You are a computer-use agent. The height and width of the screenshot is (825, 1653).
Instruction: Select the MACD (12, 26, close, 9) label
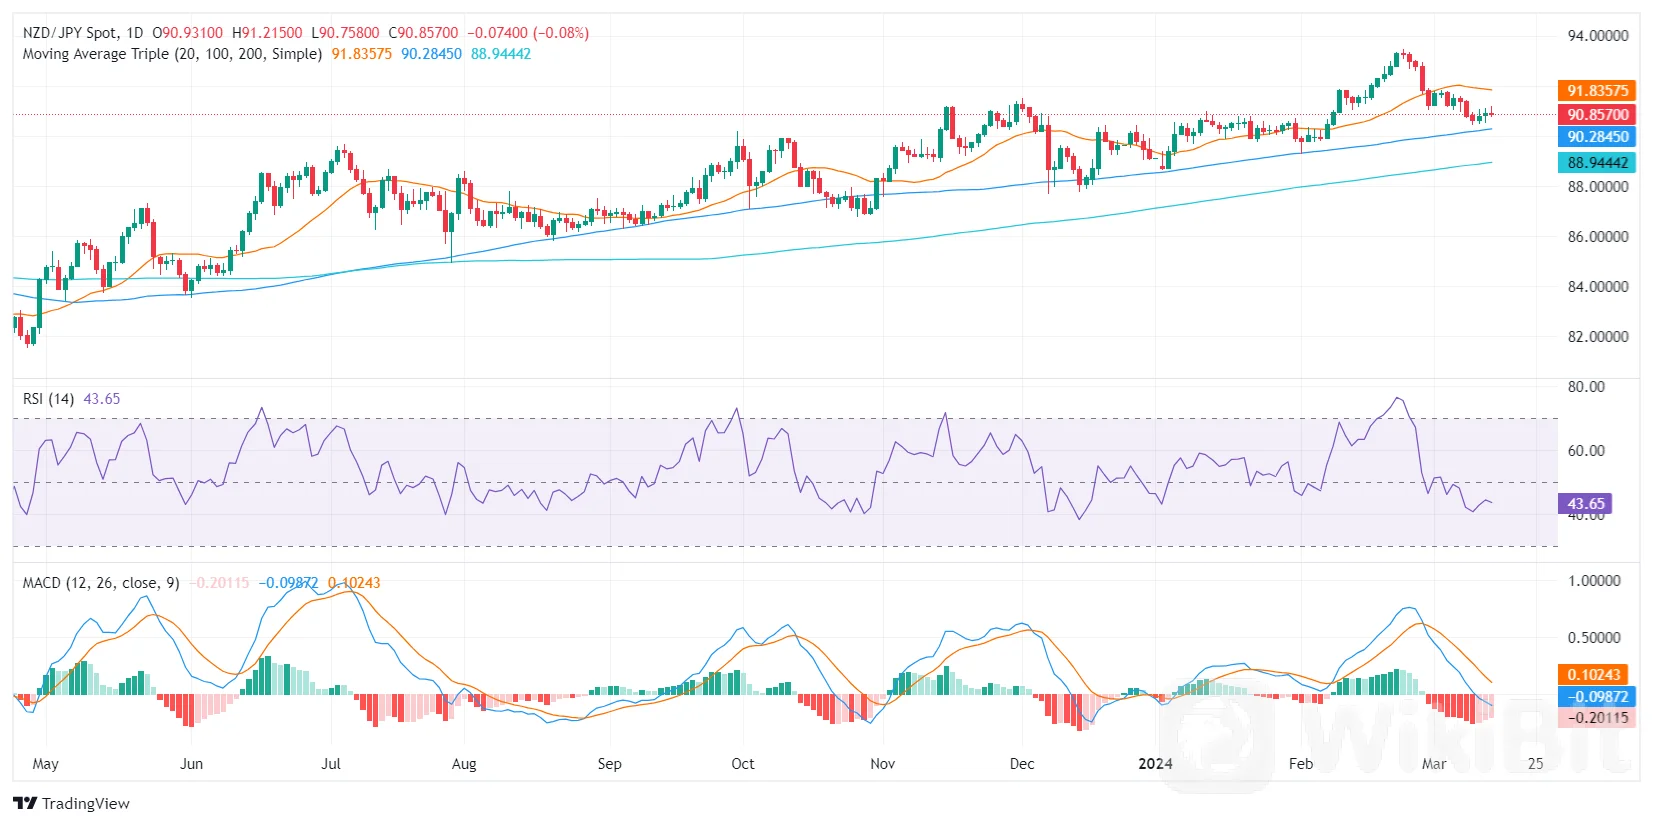coord(101,583)
